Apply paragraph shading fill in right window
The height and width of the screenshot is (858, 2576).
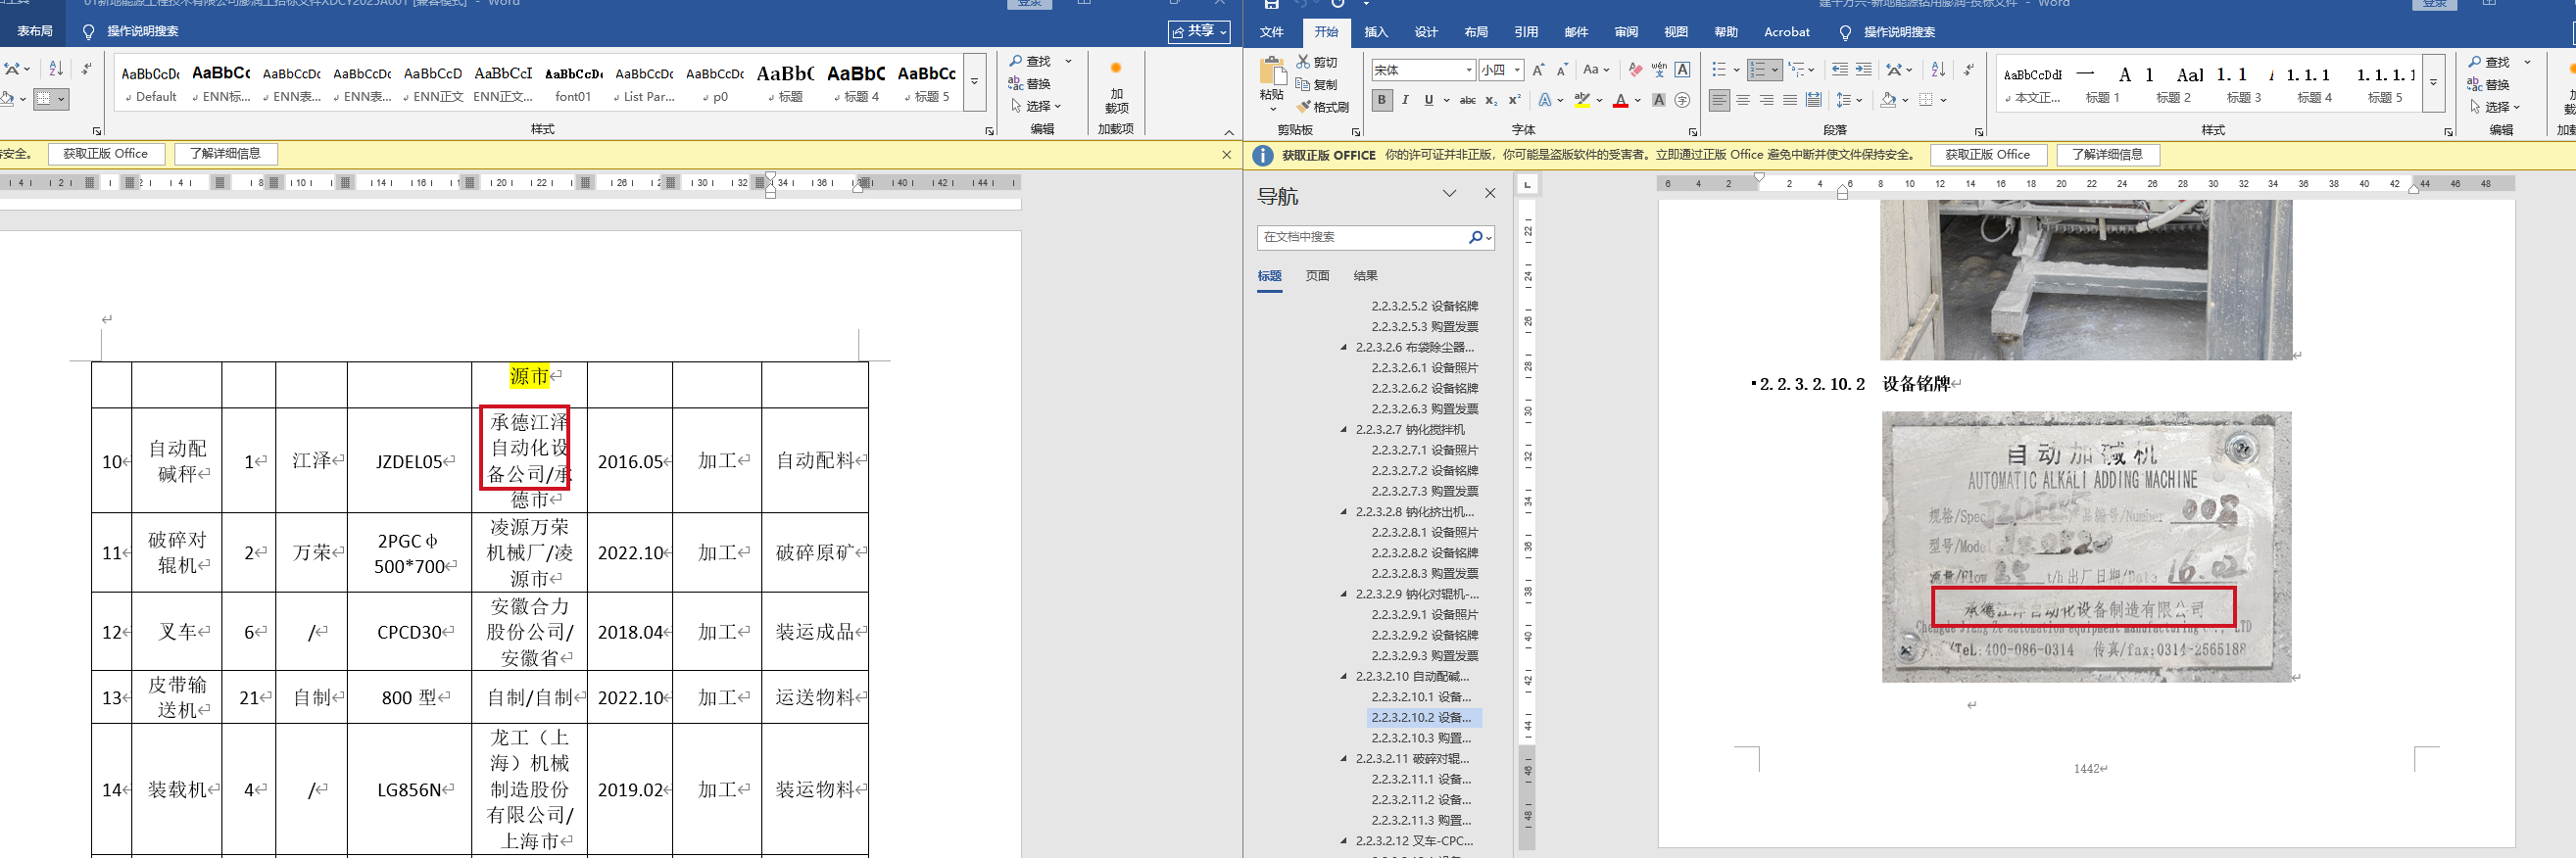(x=1888, y=100)
